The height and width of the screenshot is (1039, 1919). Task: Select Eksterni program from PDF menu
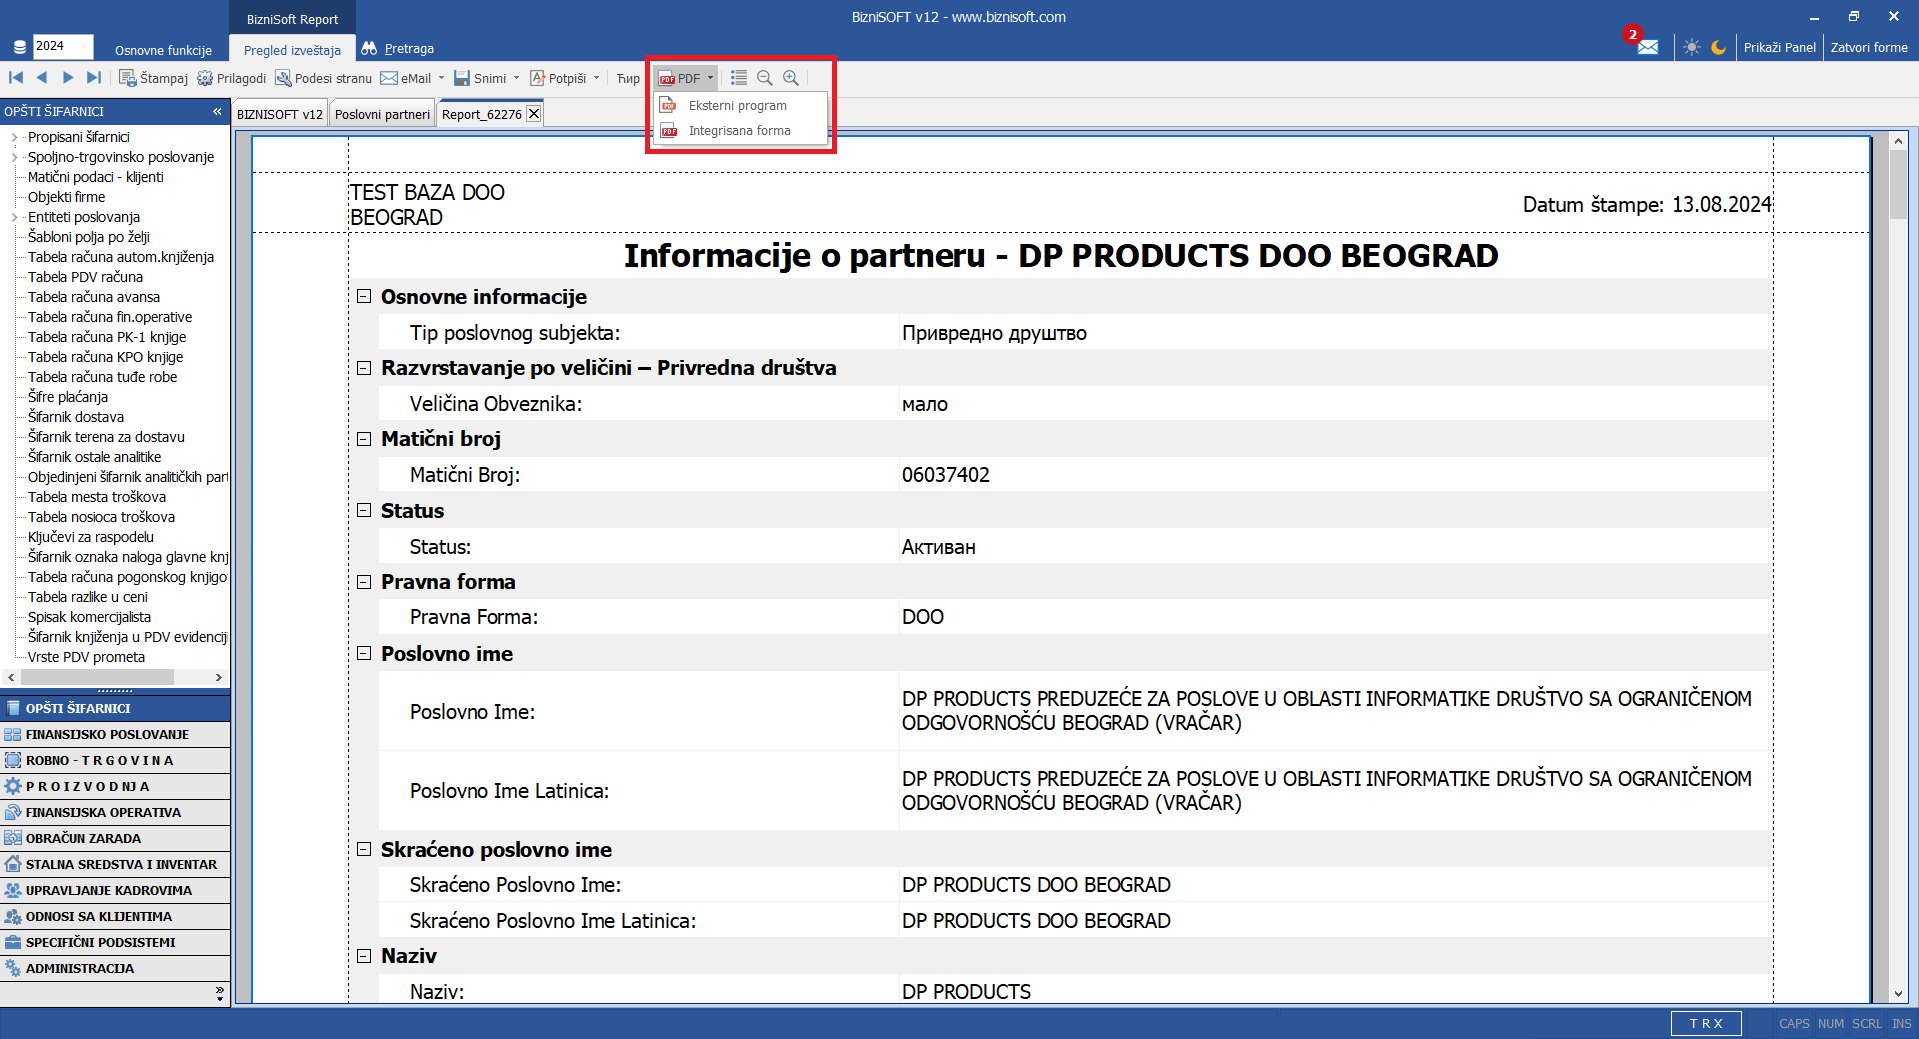point(737,106)
